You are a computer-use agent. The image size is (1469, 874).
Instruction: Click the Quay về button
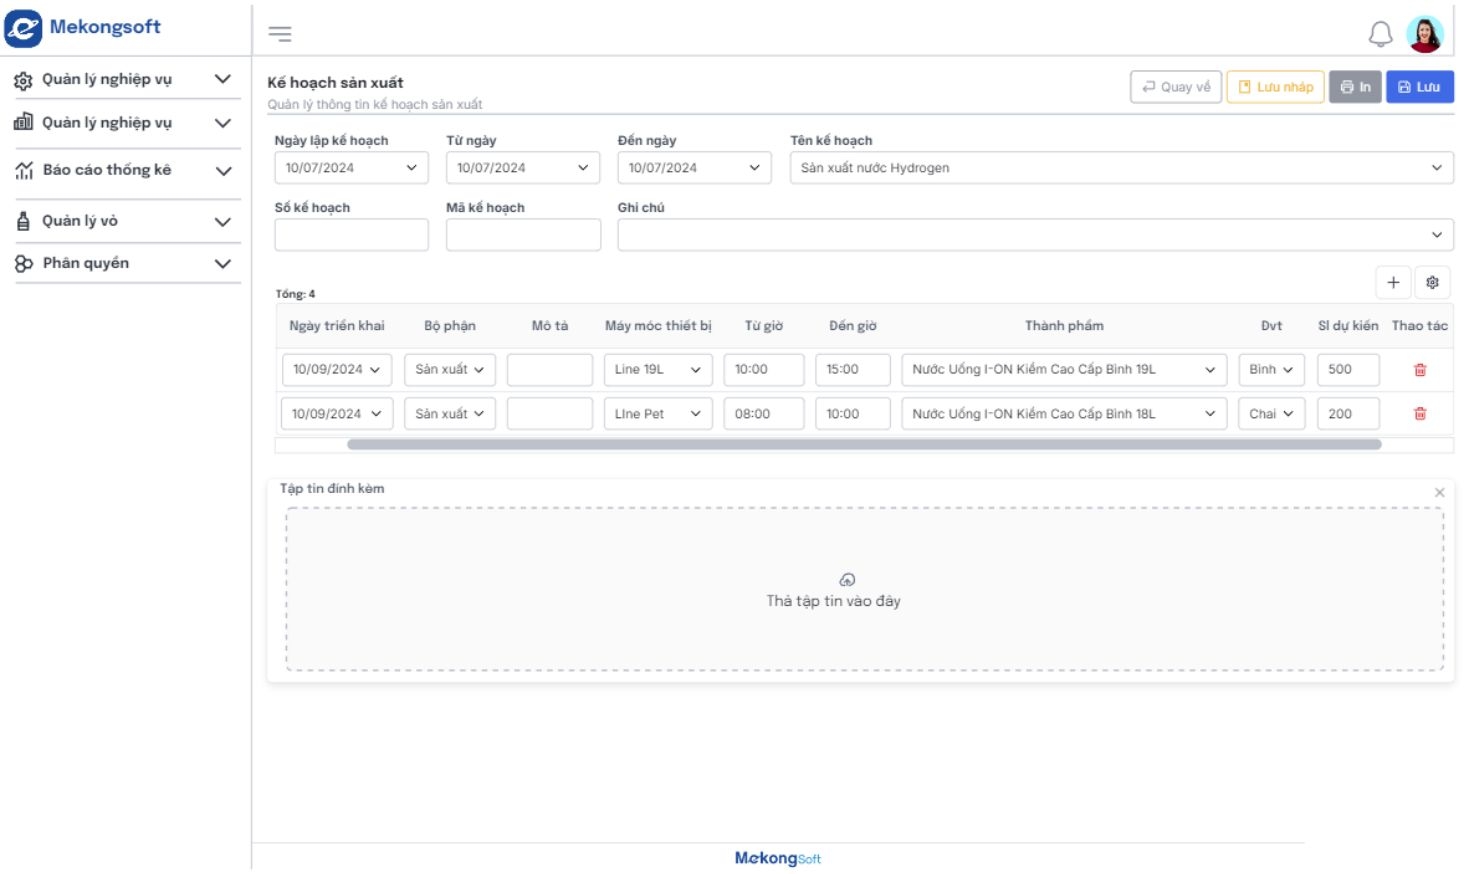click(x=1175, y=87)
